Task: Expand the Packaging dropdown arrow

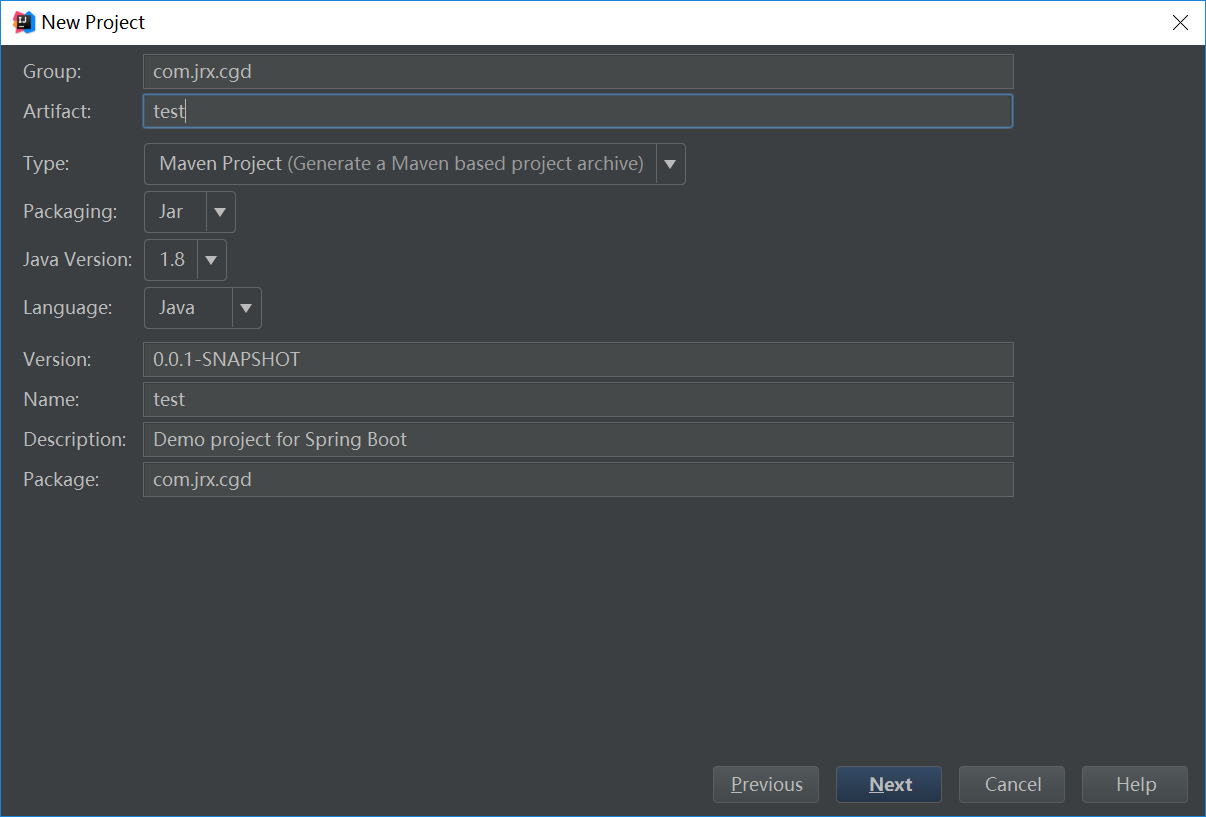Action: click(220, 212)
